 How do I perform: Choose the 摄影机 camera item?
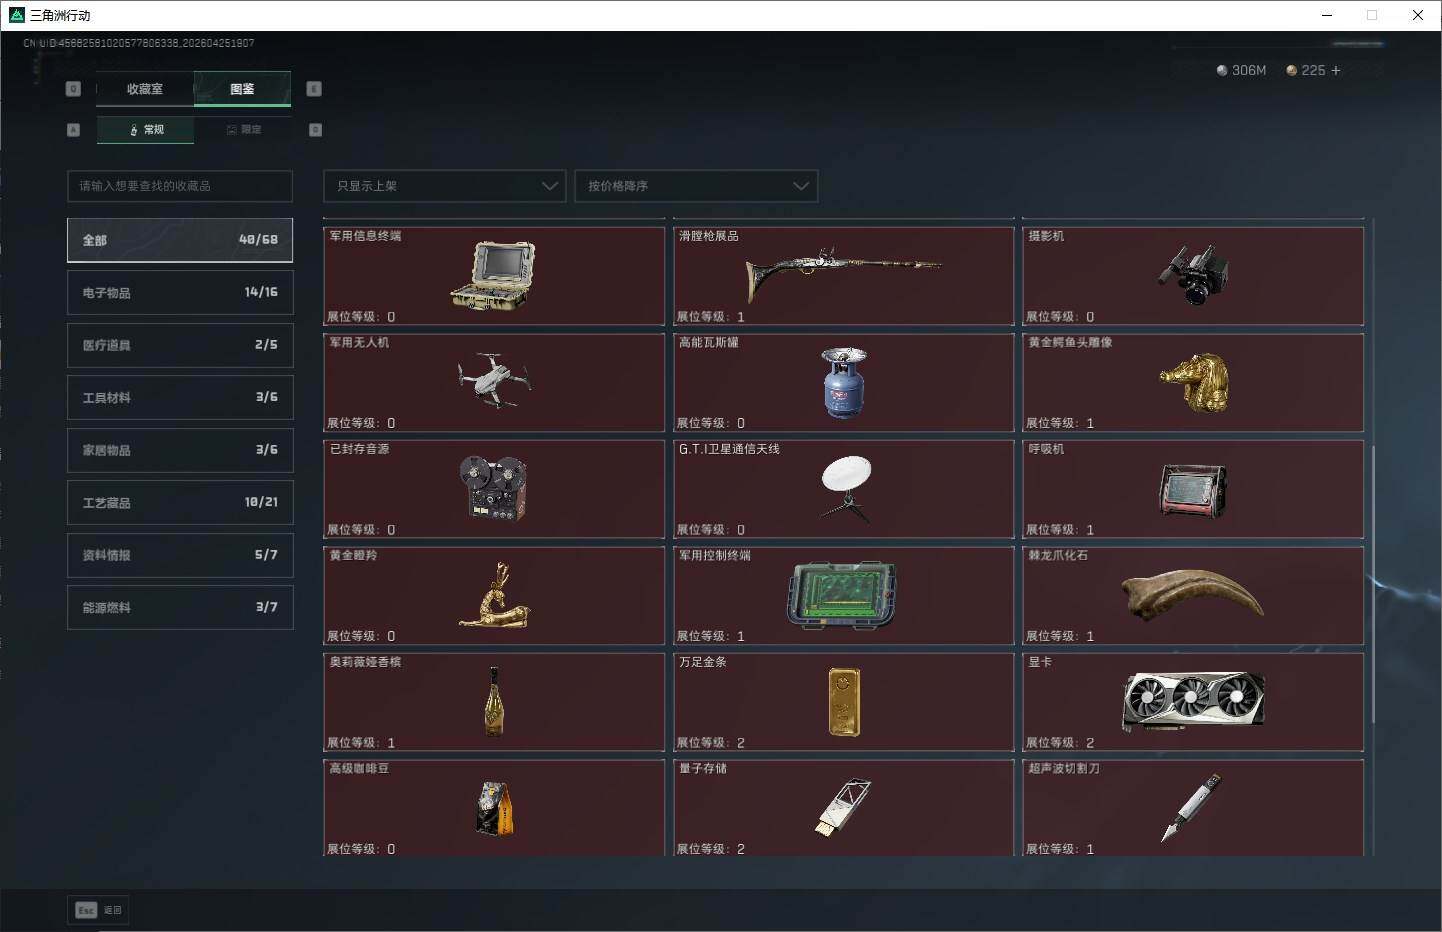coord(1193,276)
